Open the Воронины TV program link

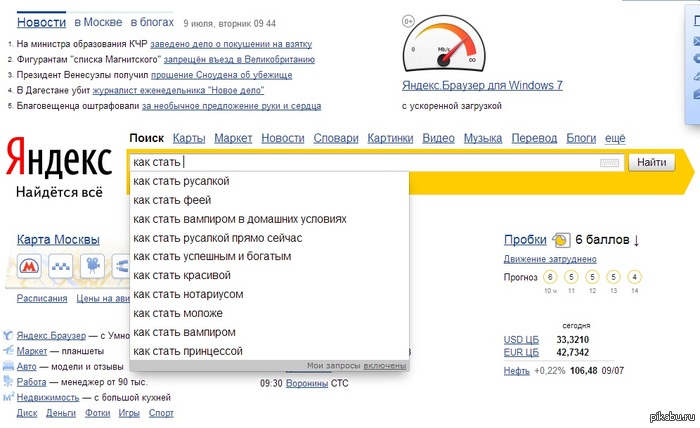[x=307, y=383]
